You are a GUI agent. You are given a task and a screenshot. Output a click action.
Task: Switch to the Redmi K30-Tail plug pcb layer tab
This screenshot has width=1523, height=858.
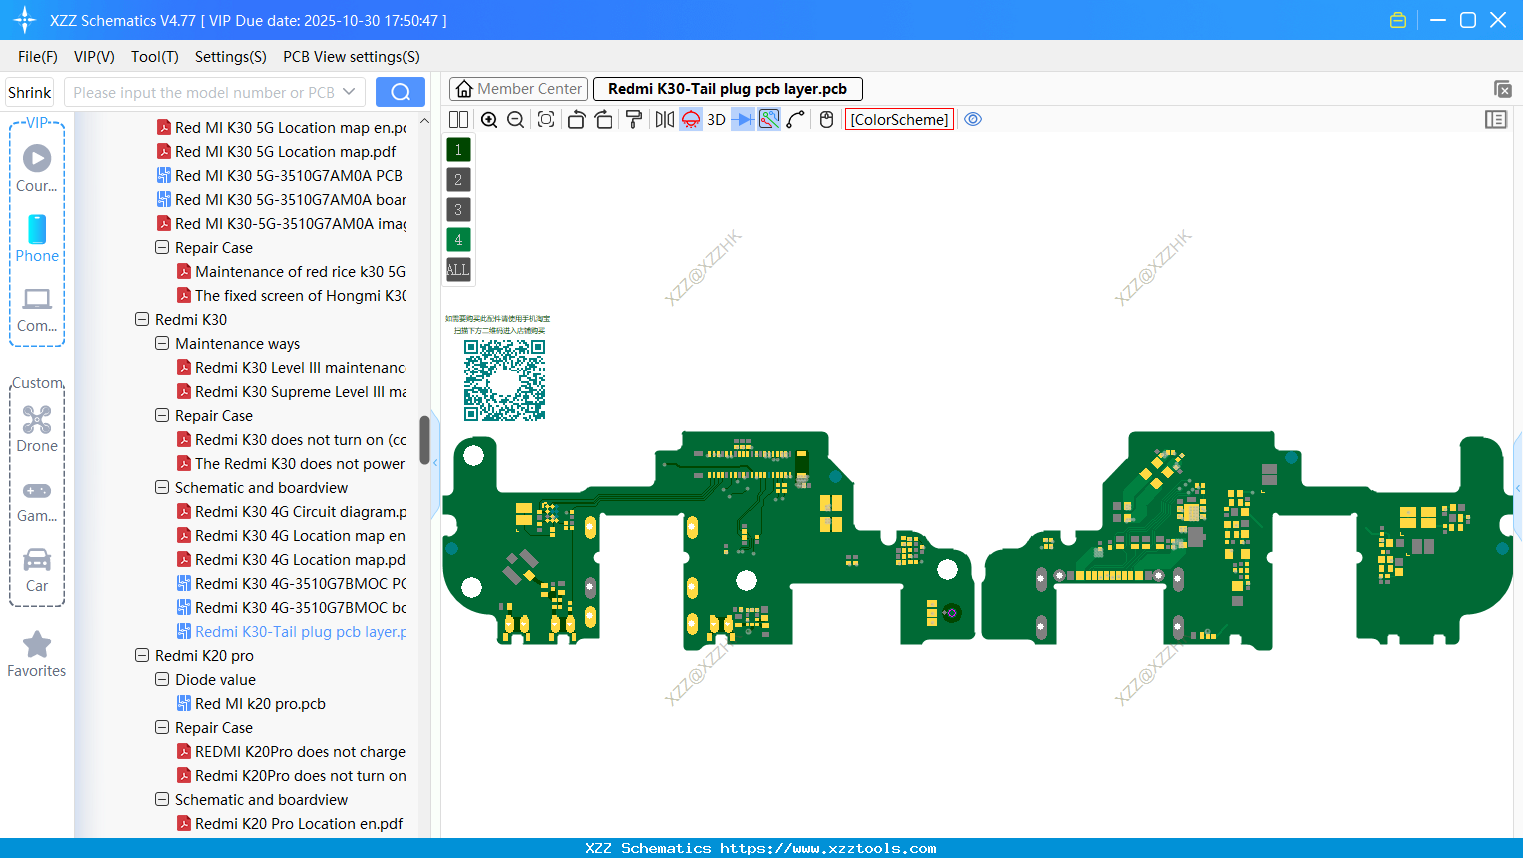point(727,88)
